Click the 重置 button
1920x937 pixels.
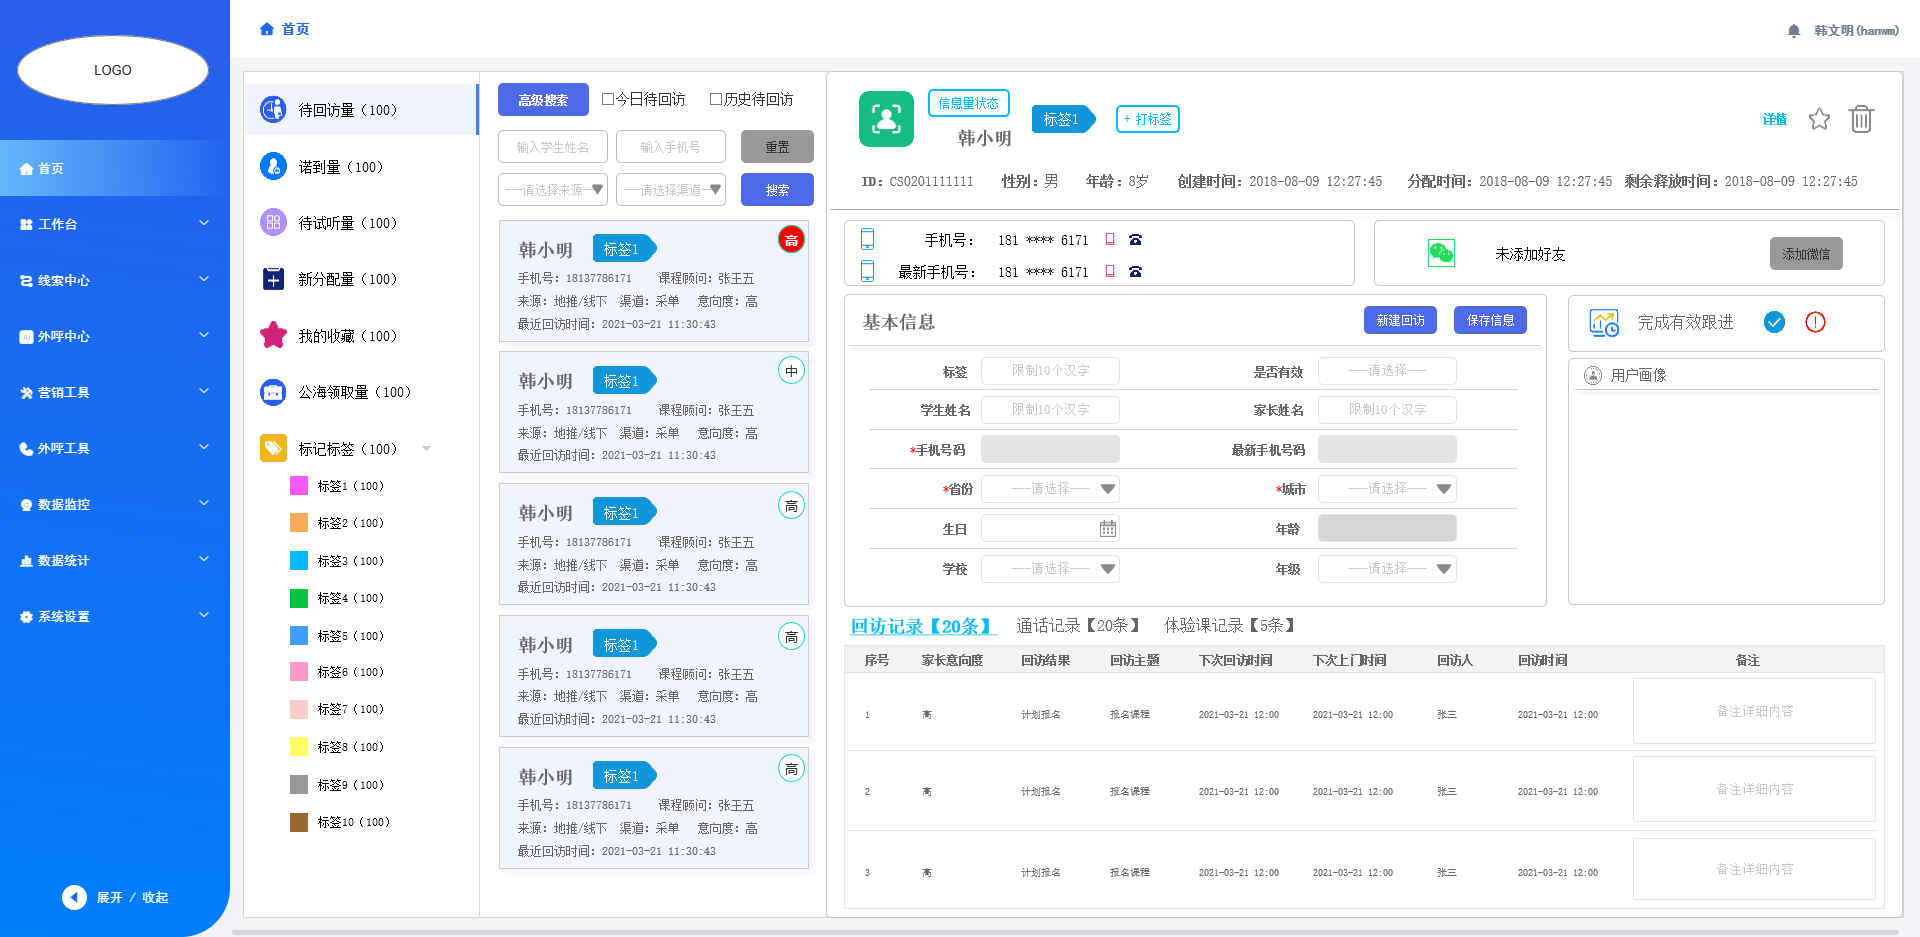(777, 147)
